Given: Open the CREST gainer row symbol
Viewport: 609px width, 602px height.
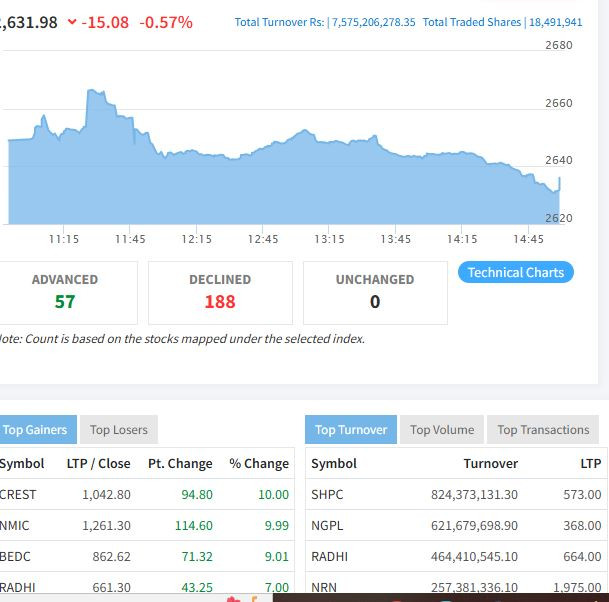Looking at the screenshot, I should [x=18, y=494].
